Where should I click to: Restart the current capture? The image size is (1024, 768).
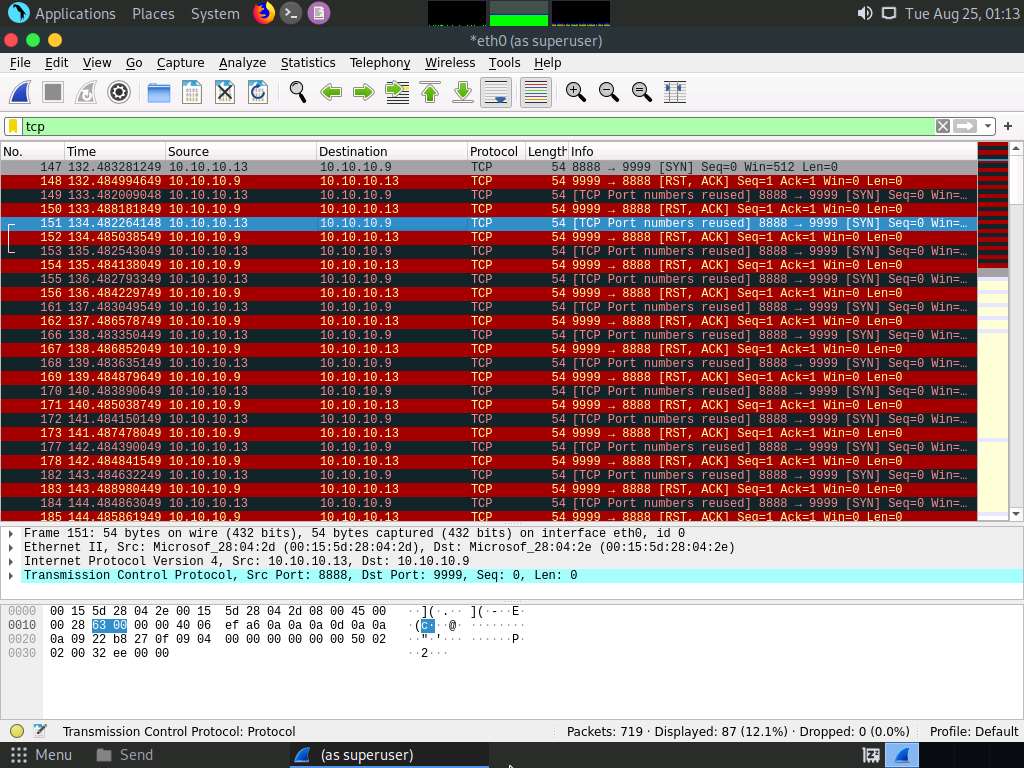[86, 92]
